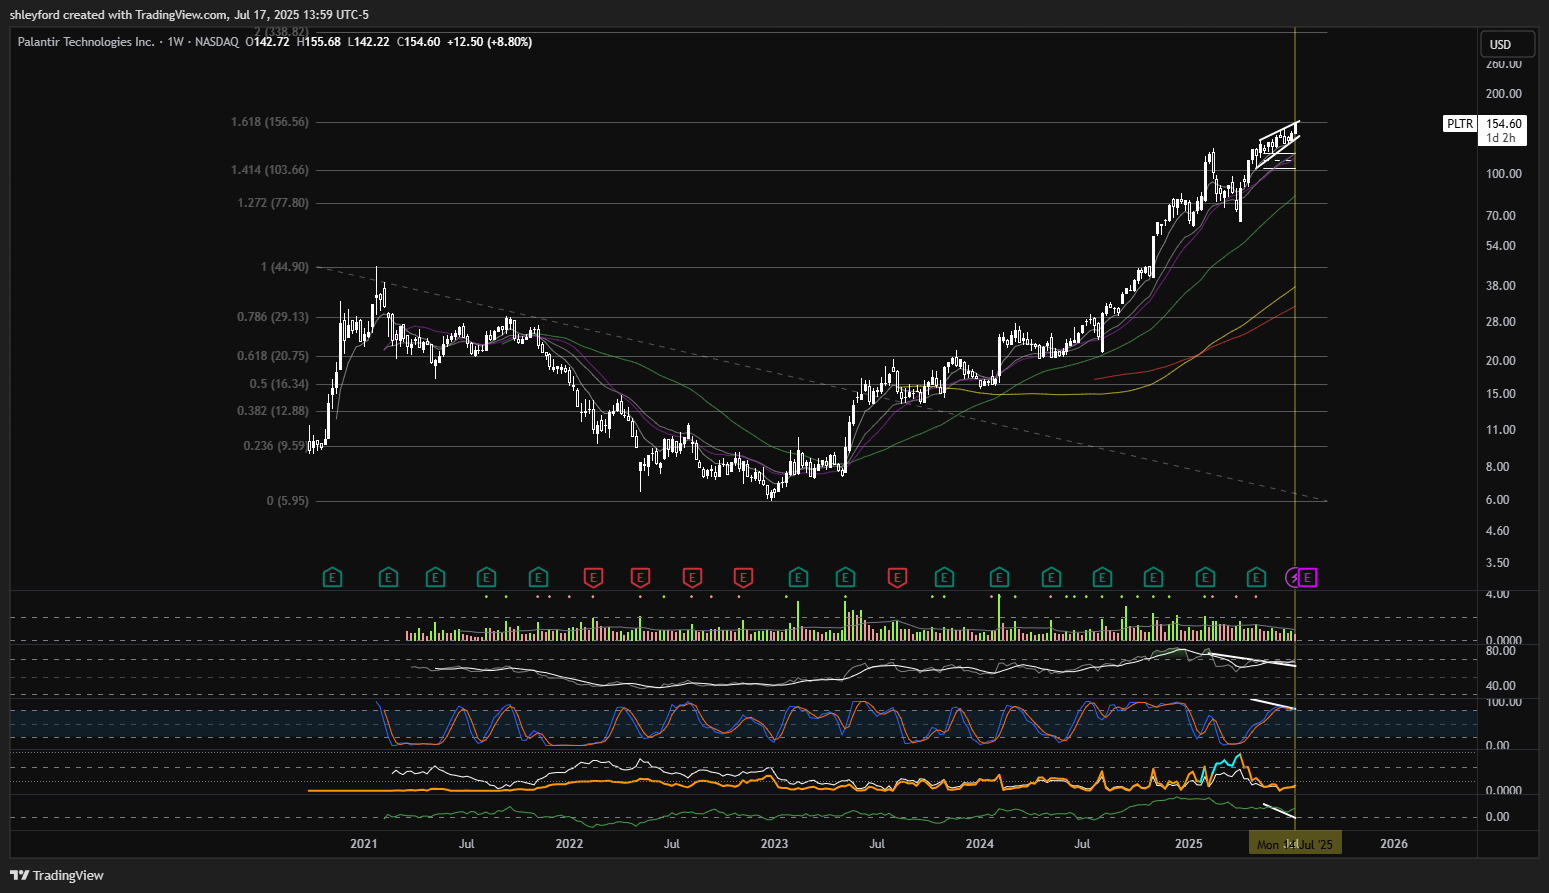Select the 0.236 (9.59) Fibonacci label
The height and width of the screenshot is (893, 1549).
275,446
